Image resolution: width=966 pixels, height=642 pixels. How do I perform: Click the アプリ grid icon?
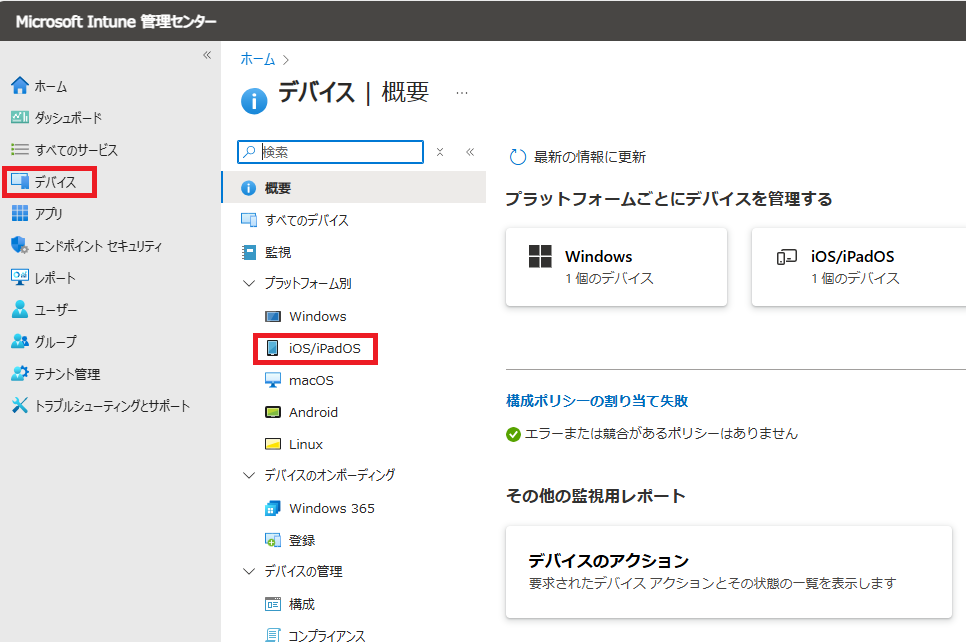pos(20,213)
